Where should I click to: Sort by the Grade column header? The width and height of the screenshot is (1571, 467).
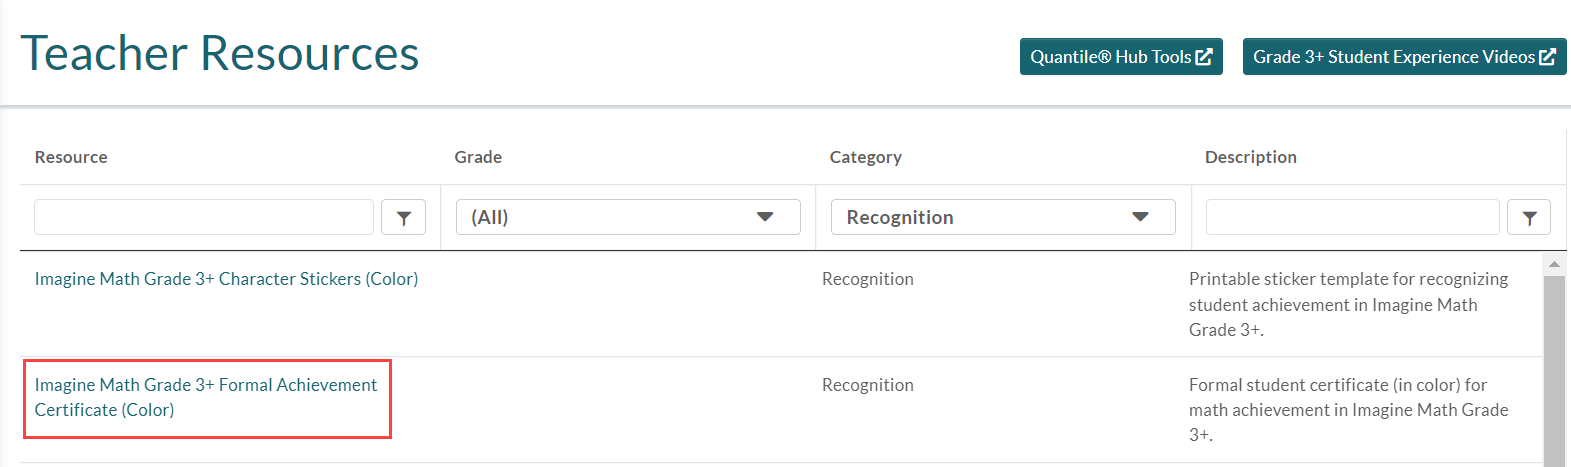tap(478, 157)
